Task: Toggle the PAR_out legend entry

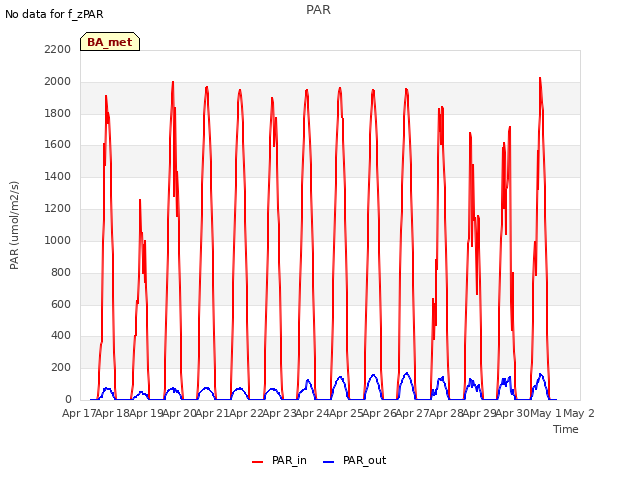Action: pos(354,460)
